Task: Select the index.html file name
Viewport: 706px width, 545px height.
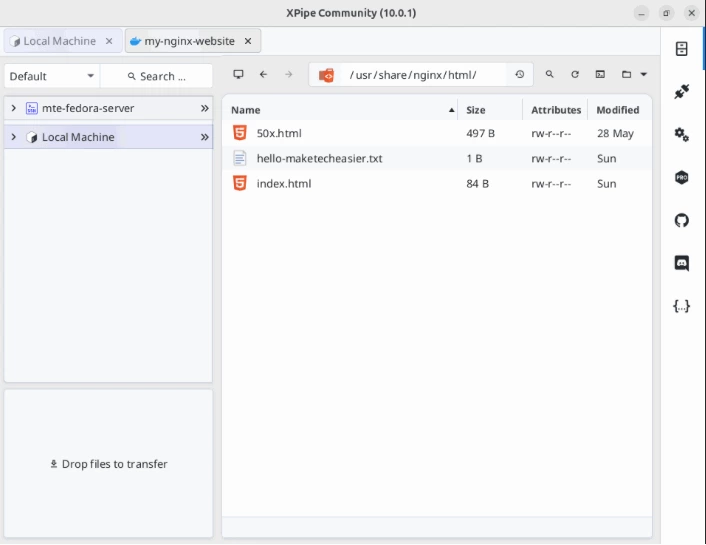Action: [284, 184]
